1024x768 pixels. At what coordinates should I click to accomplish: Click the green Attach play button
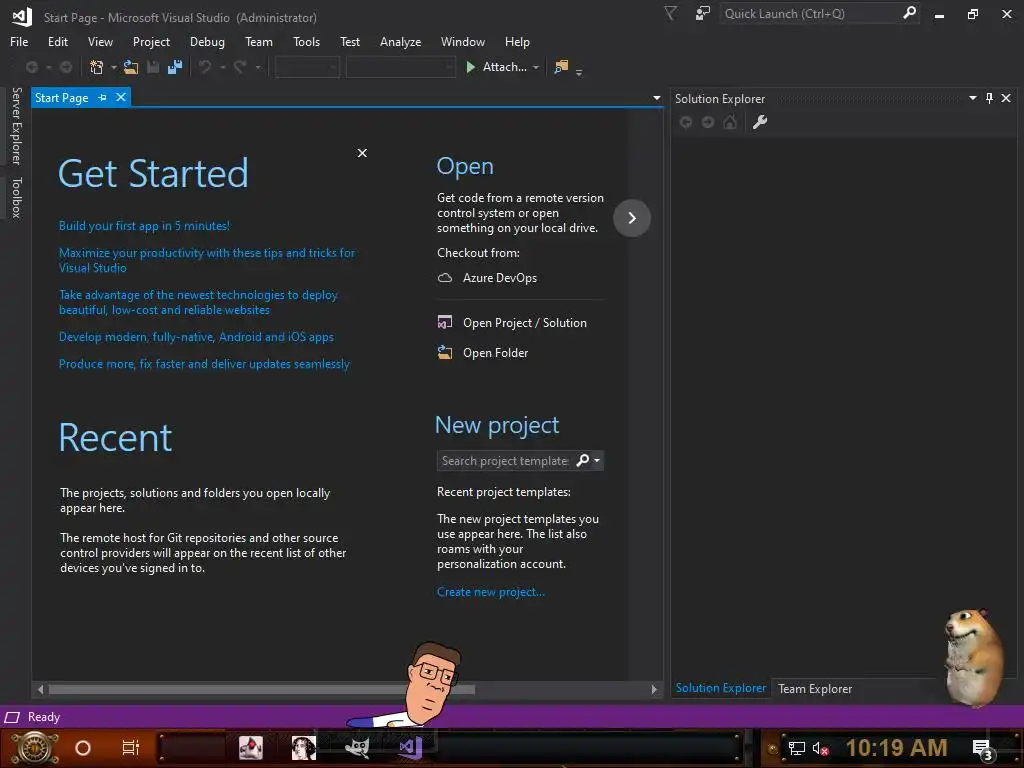point(470,67)
